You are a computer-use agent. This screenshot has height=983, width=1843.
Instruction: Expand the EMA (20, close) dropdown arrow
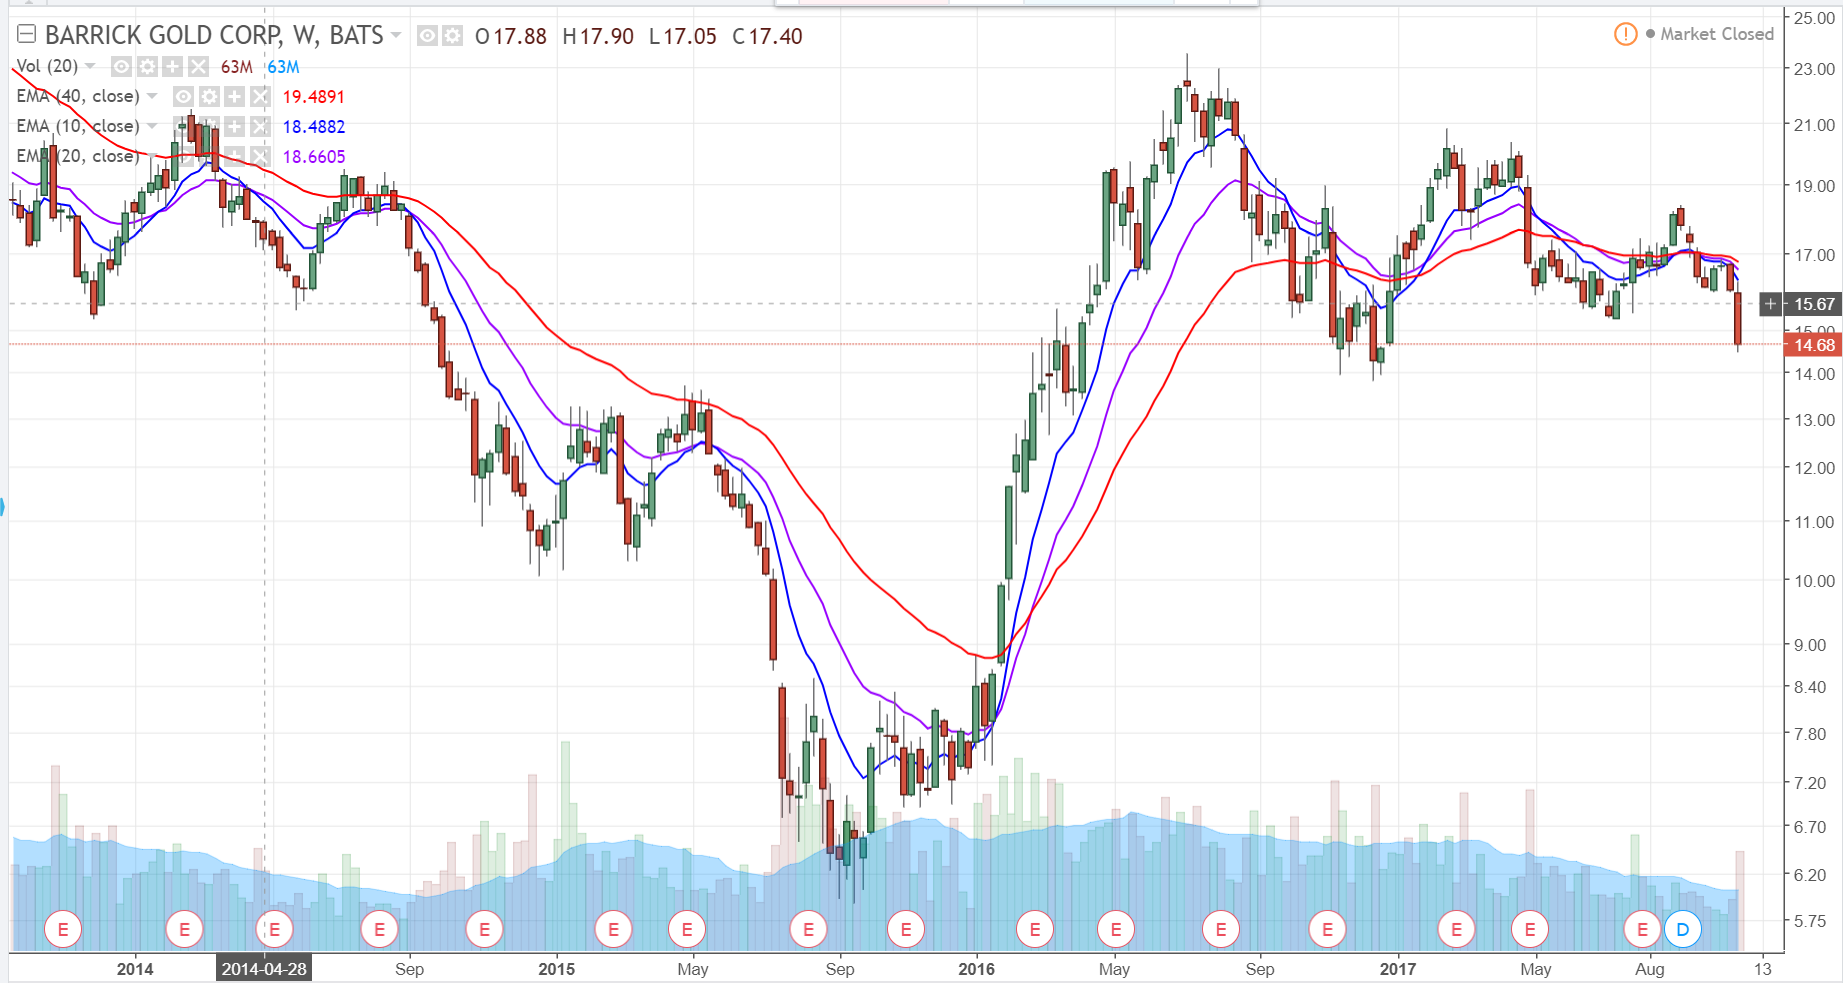[152, 156]
